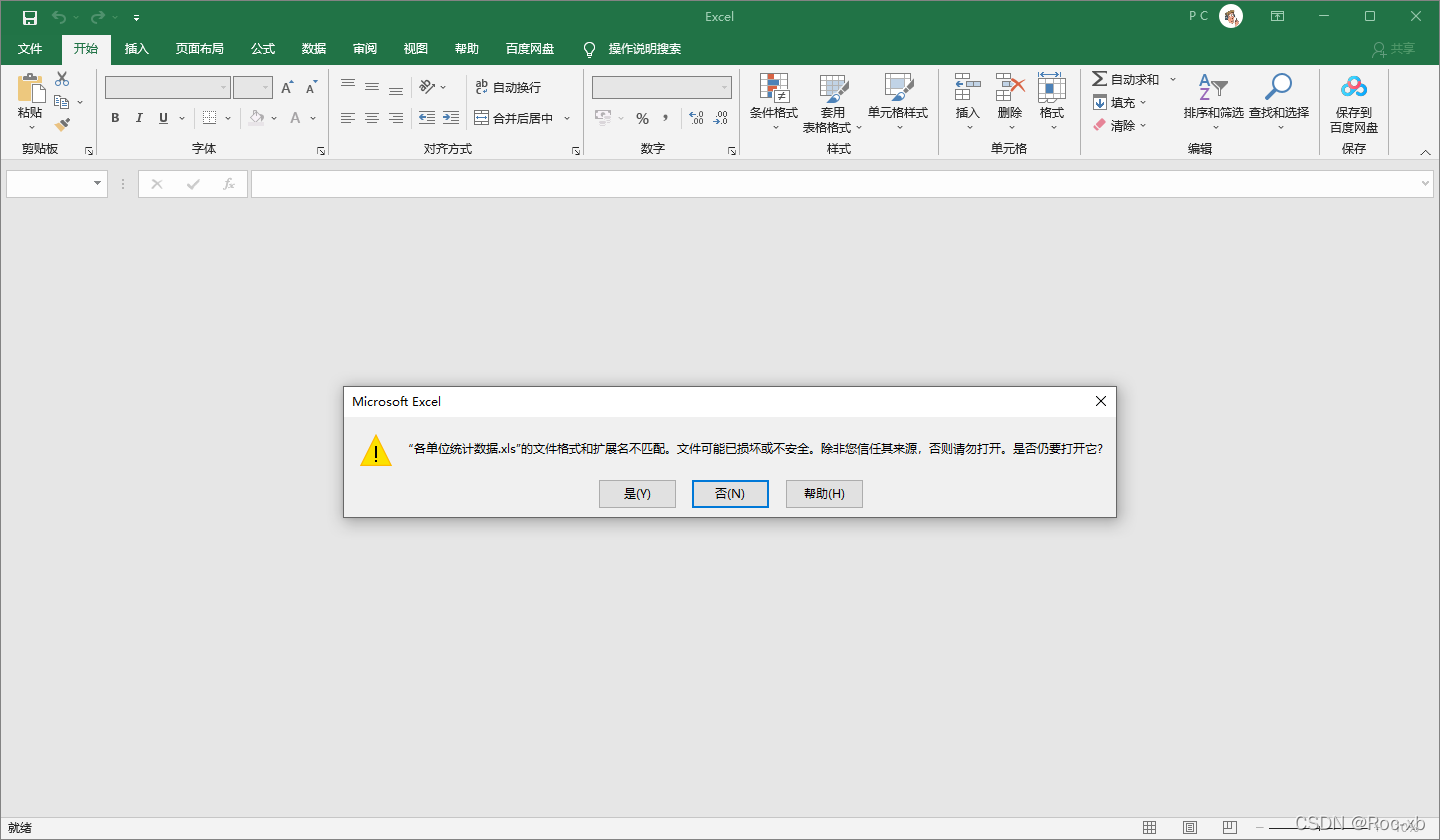Screen dimensions: 1440x840
Task: Click the increase indent icon
Action: [x=451, y=118]
